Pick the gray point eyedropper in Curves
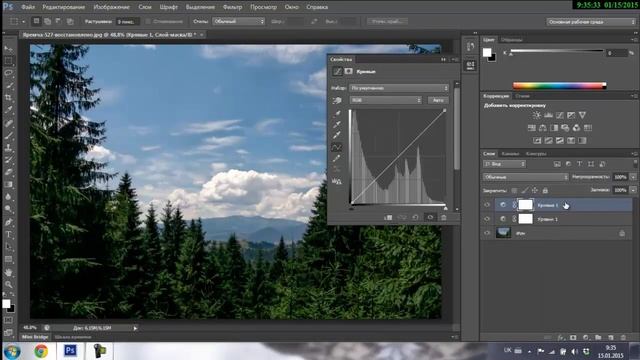The width and height of the screenshot is (640, 360). pyautogui.click(x=337, y=124)
